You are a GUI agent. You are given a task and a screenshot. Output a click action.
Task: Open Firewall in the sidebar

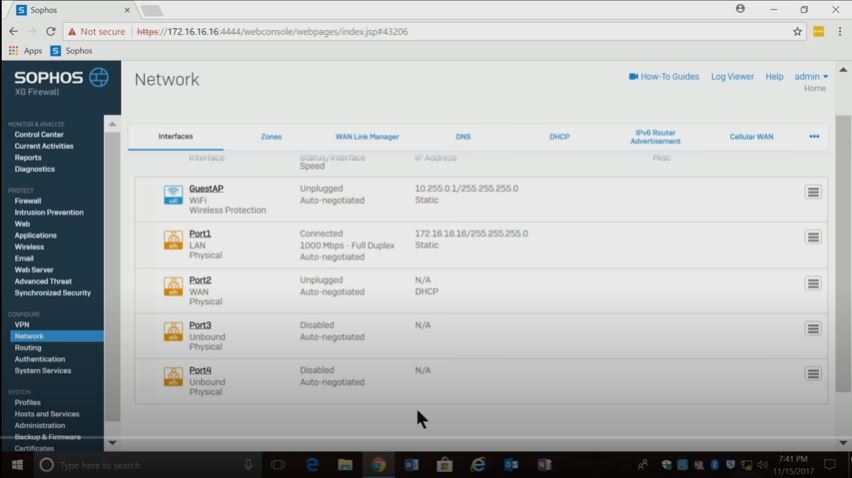(28, 201)
